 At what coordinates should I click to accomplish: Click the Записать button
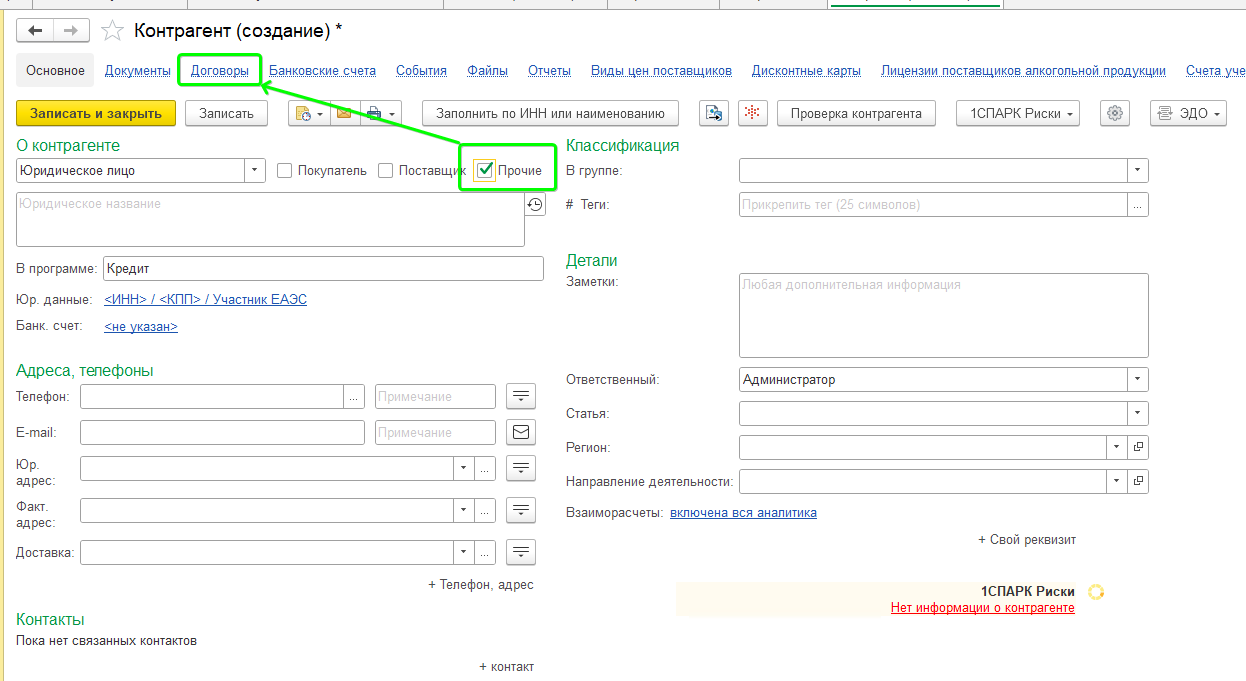click(227, 113)
